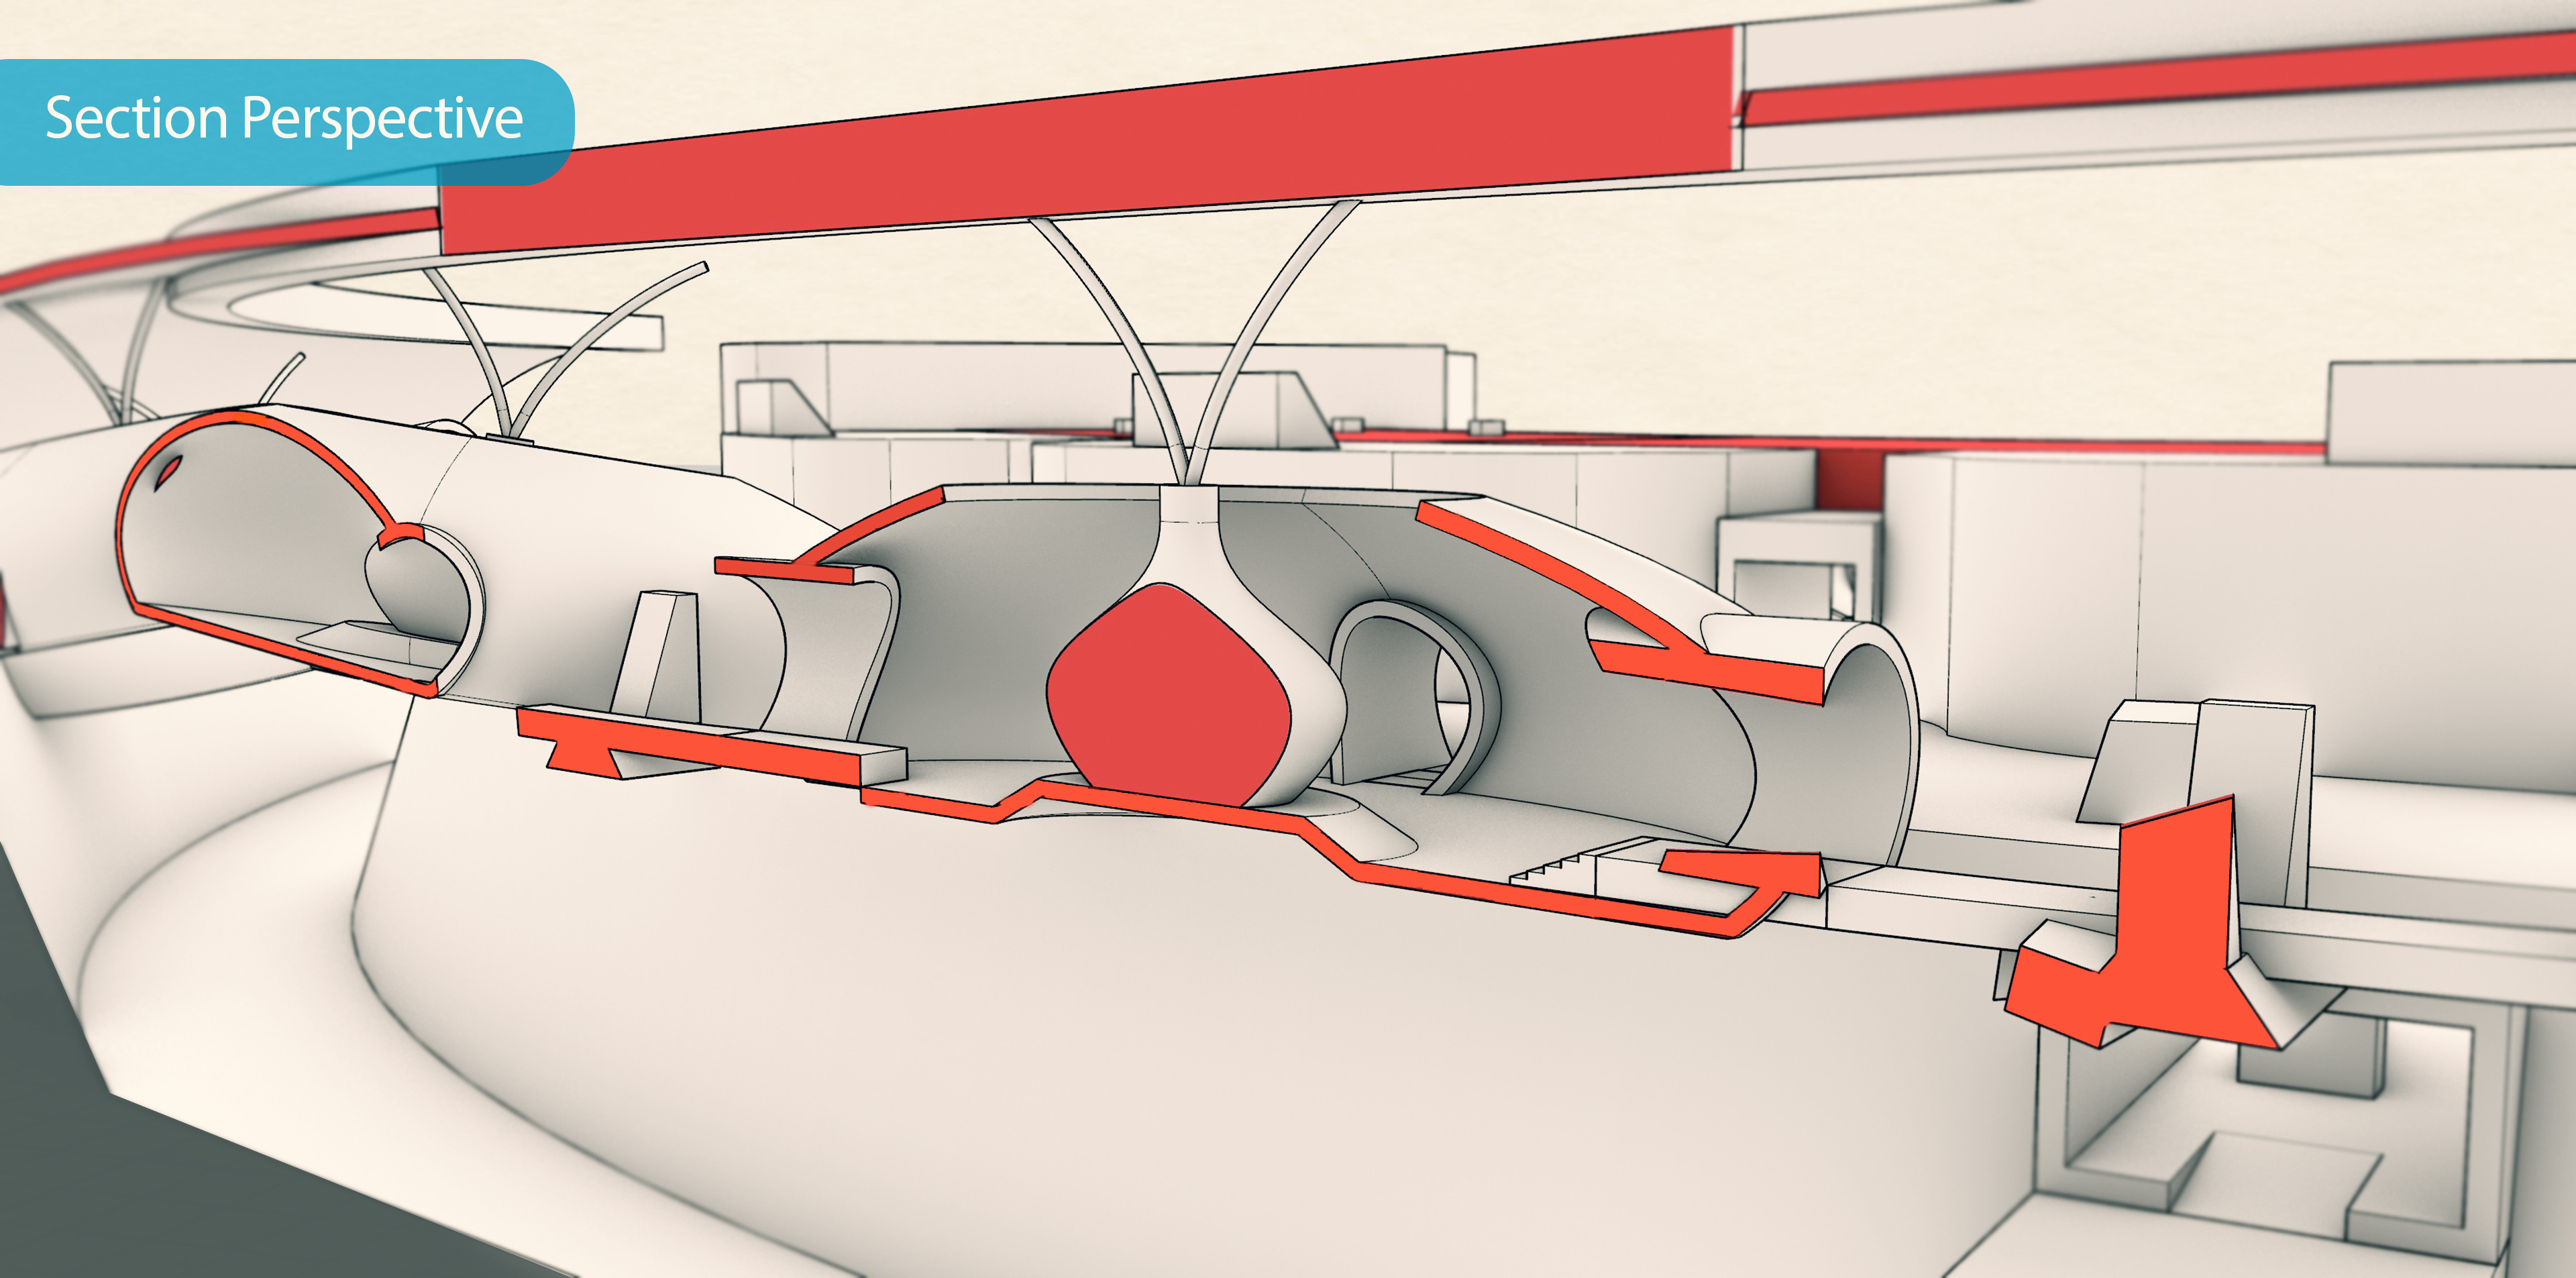Click the Section Perspective label
Image resolution: width=2576 pixels, height=1278 pixels.
284,119
